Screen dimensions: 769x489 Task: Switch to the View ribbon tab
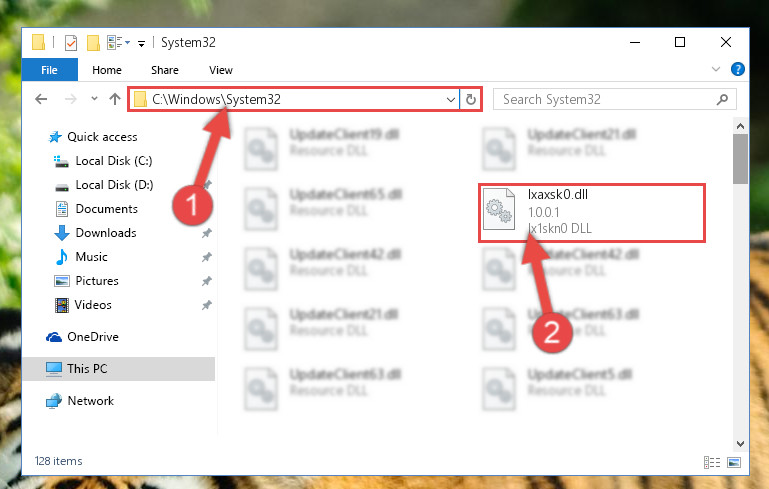221,70
